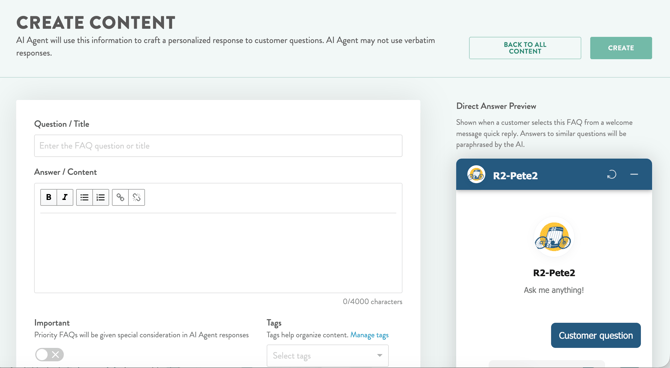The height and width of the screenshot is (368, 670).
Task: Click into the Answer / Content text area
Action: (x=218, y=252)
